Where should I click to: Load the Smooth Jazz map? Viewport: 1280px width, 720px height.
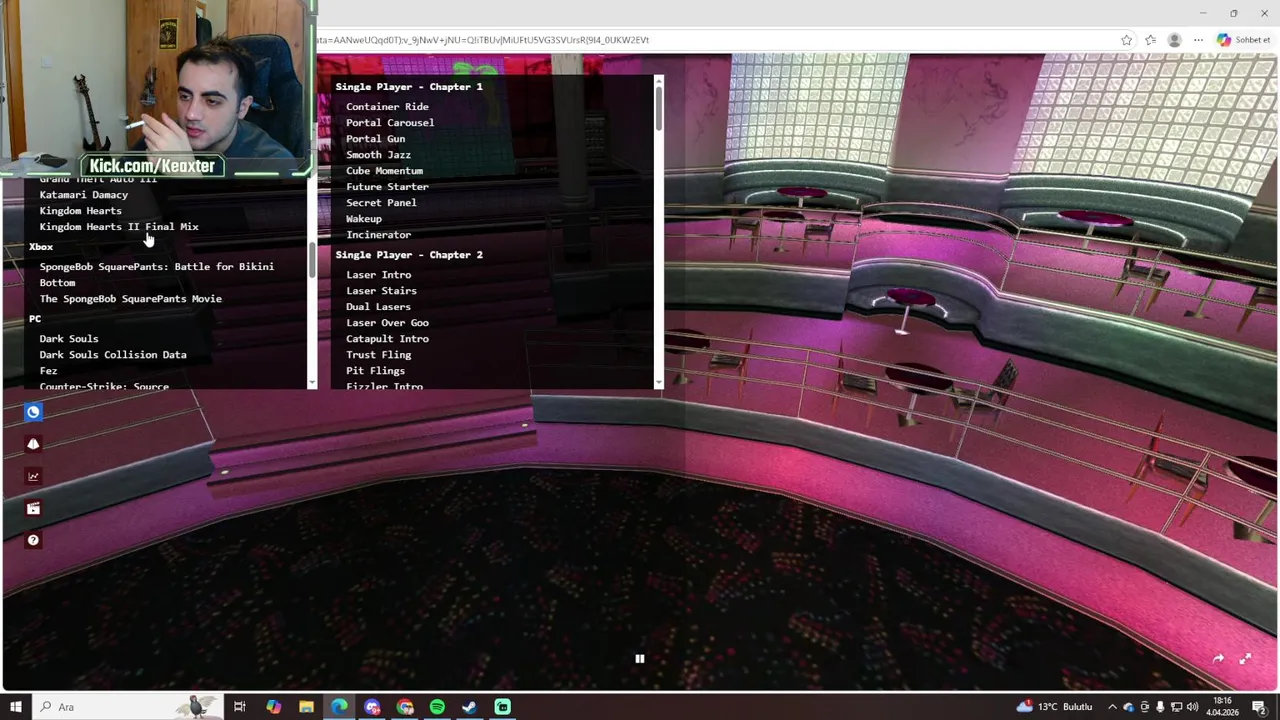[378, 155]
